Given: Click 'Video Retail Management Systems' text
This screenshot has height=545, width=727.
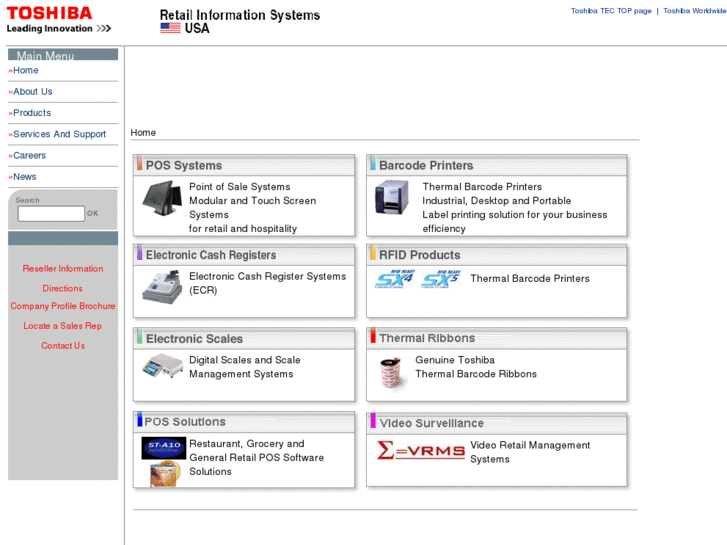Looking at the screenshot, I should point(530,452).
